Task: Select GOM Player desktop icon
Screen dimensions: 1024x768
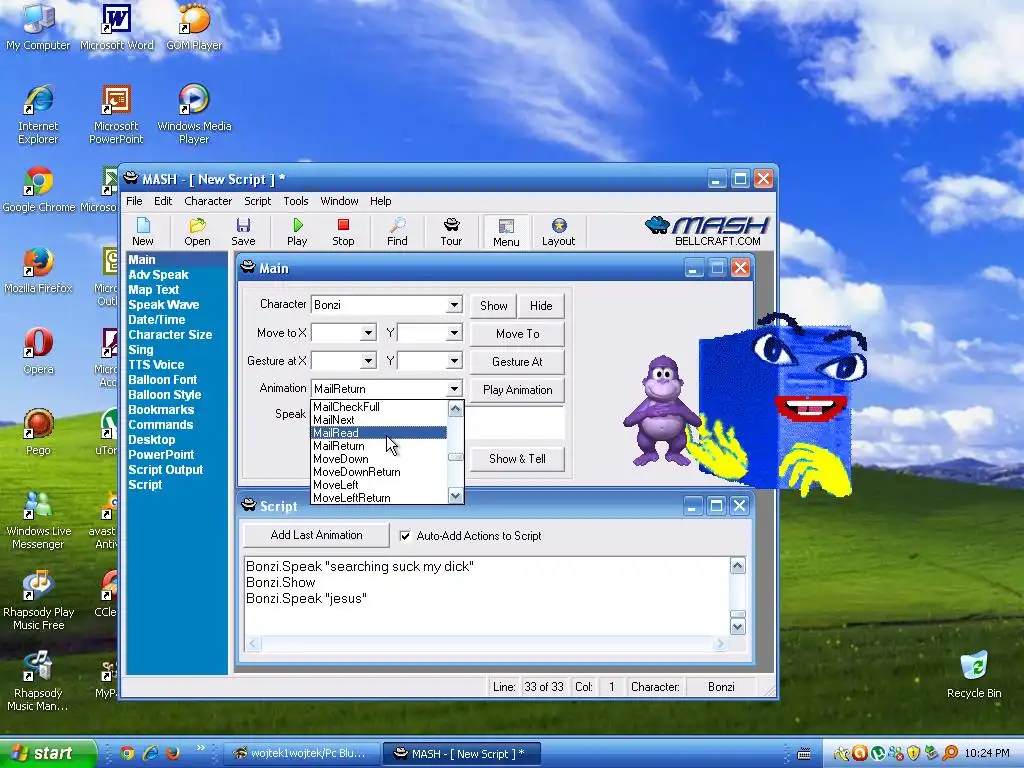Action: pos(194,27)
